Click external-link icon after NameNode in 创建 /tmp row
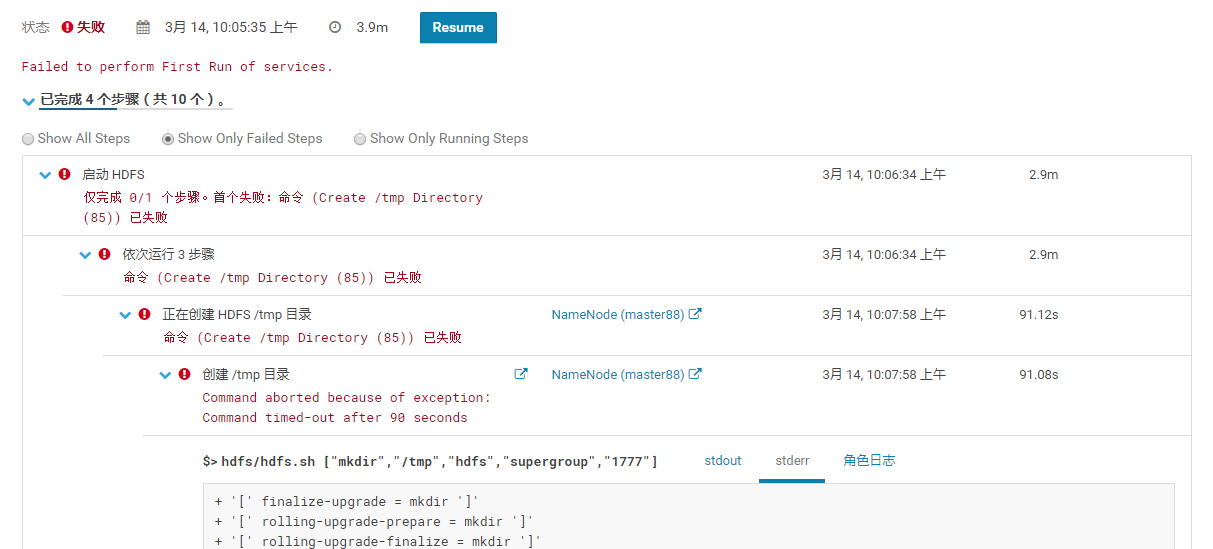The height and width of the screenshot is (549, 1213). coord(695,374)
